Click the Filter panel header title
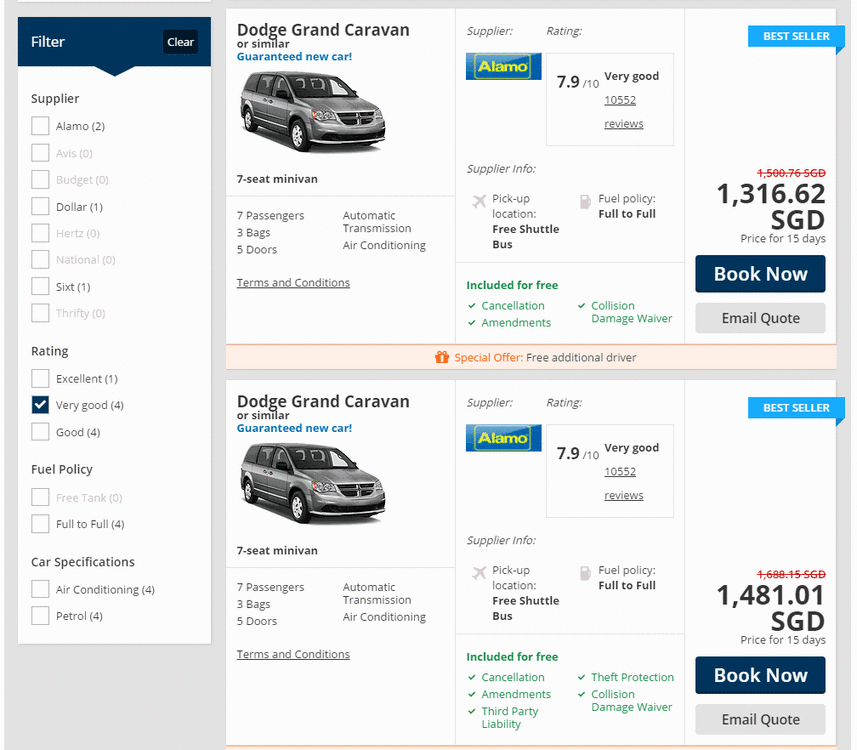Screen dimensions: 857x750 click(48, 42)
